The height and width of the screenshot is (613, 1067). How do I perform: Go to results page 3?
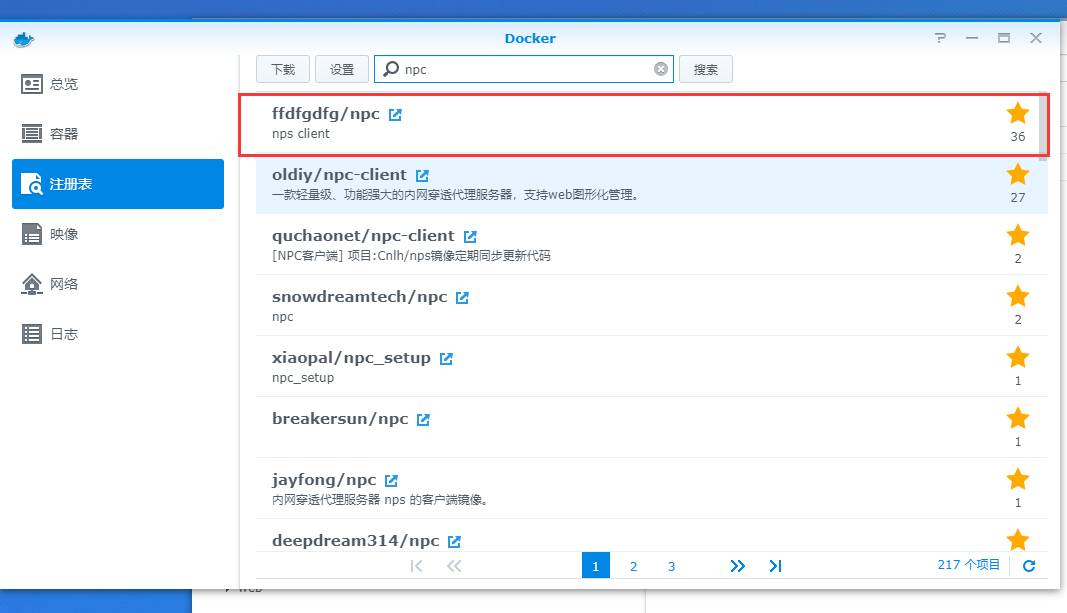click(672, 566)
